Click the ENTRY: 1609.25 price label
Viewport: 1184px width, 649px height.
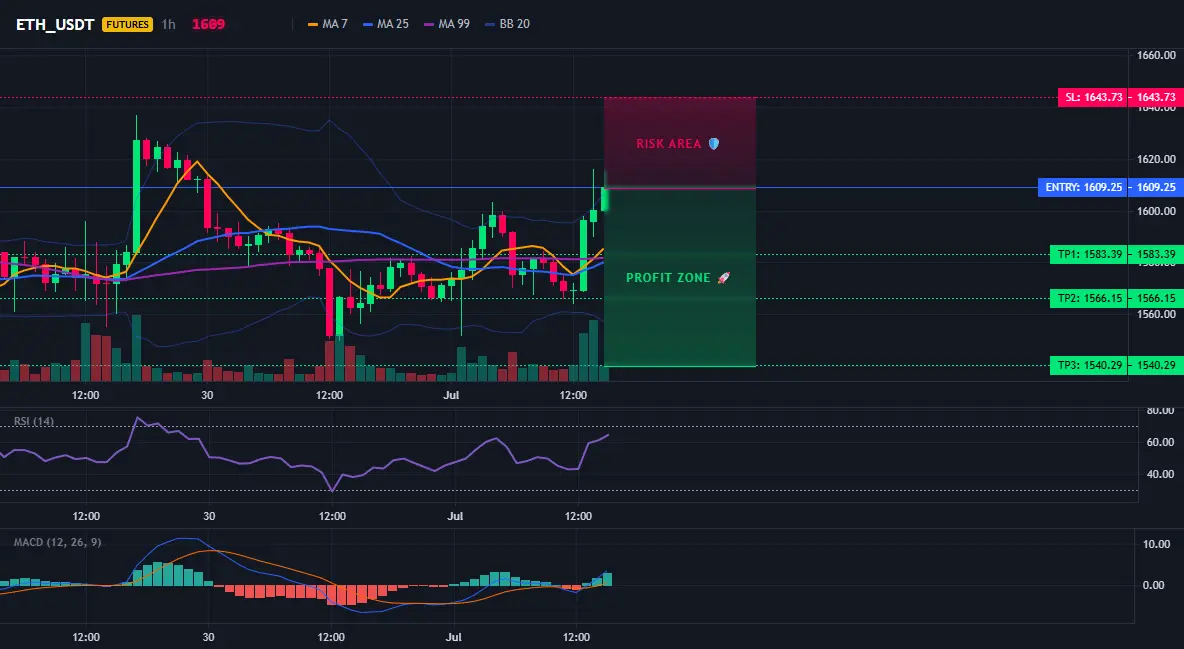[1083, 187]
